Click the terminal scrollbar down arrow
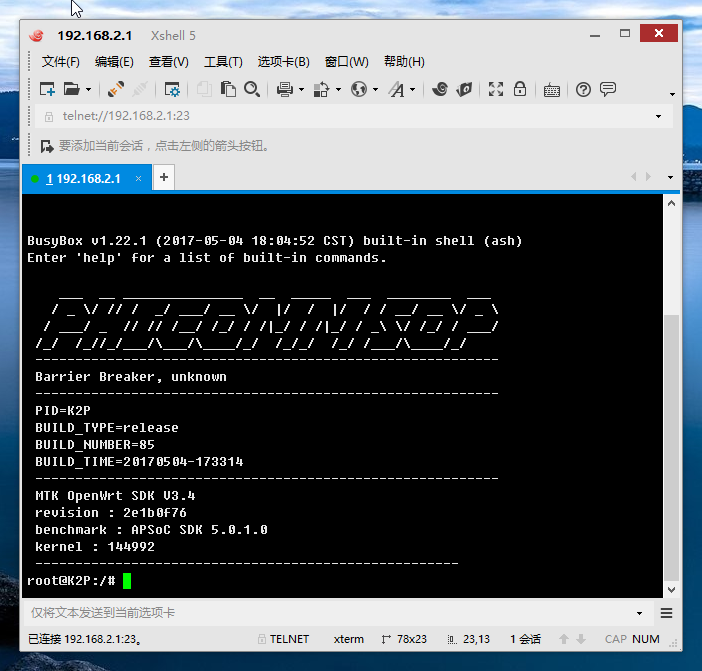This screenshot has height=671, width=702. (671, 590)
